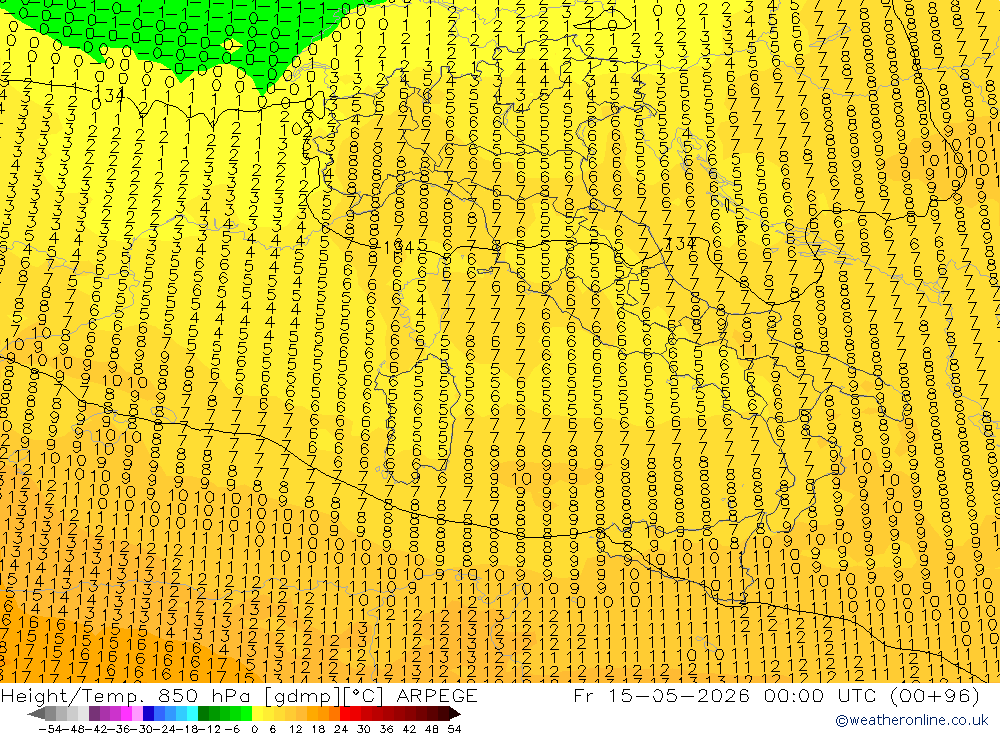Click the -12 scale label
The height and width of the screenshot is (733, 1000).
(x=210, y=729)
